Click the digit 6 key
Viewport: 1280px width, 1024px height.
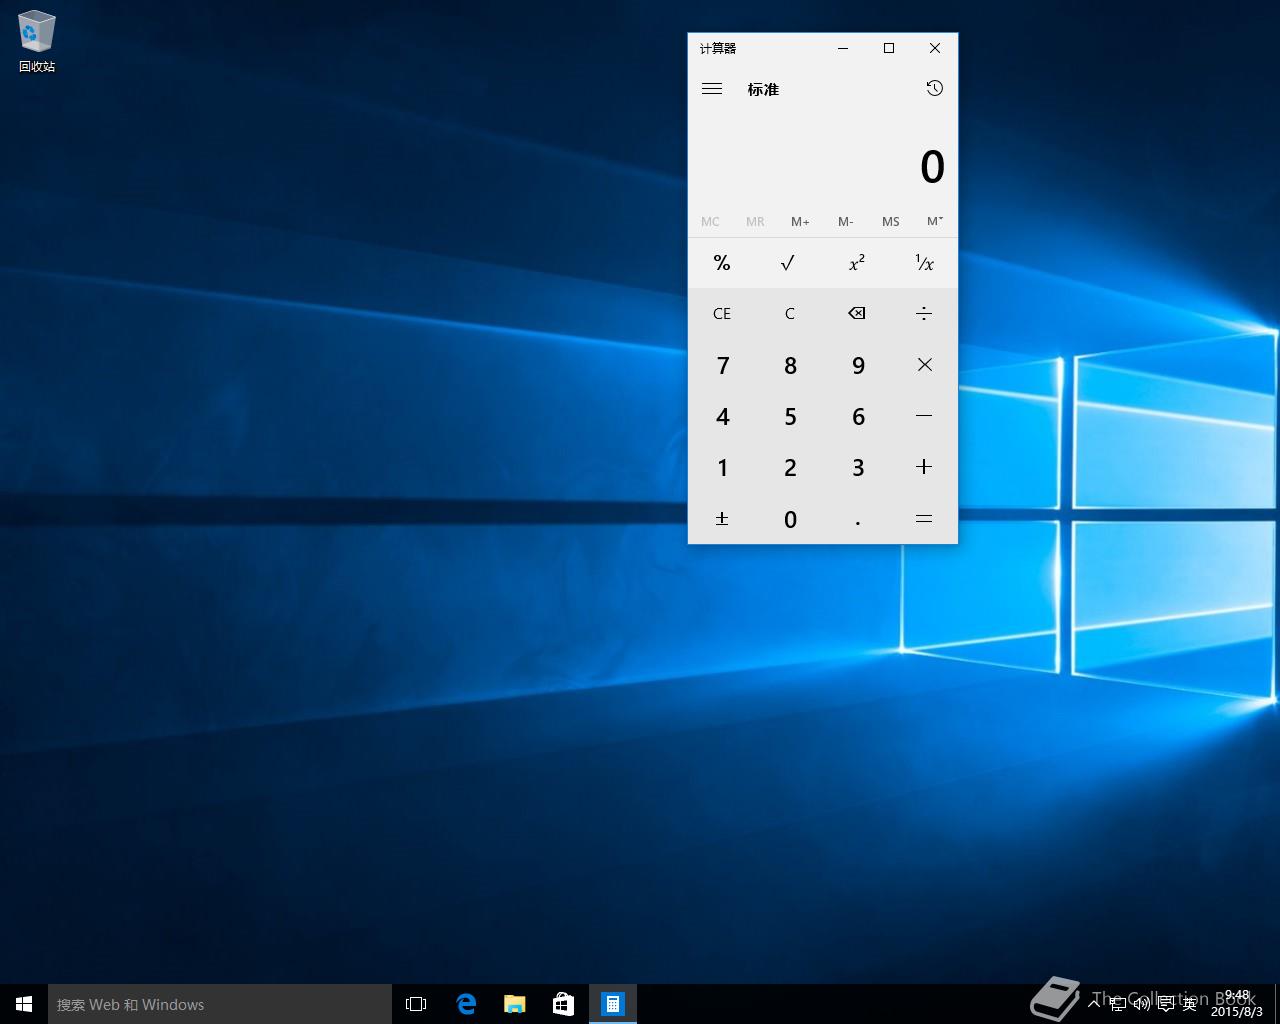tap(857, 416)
